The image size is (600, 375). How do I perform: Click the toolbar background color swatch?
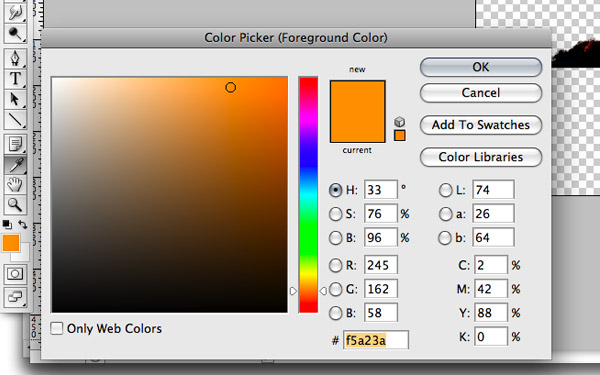[x=24, y=256]
